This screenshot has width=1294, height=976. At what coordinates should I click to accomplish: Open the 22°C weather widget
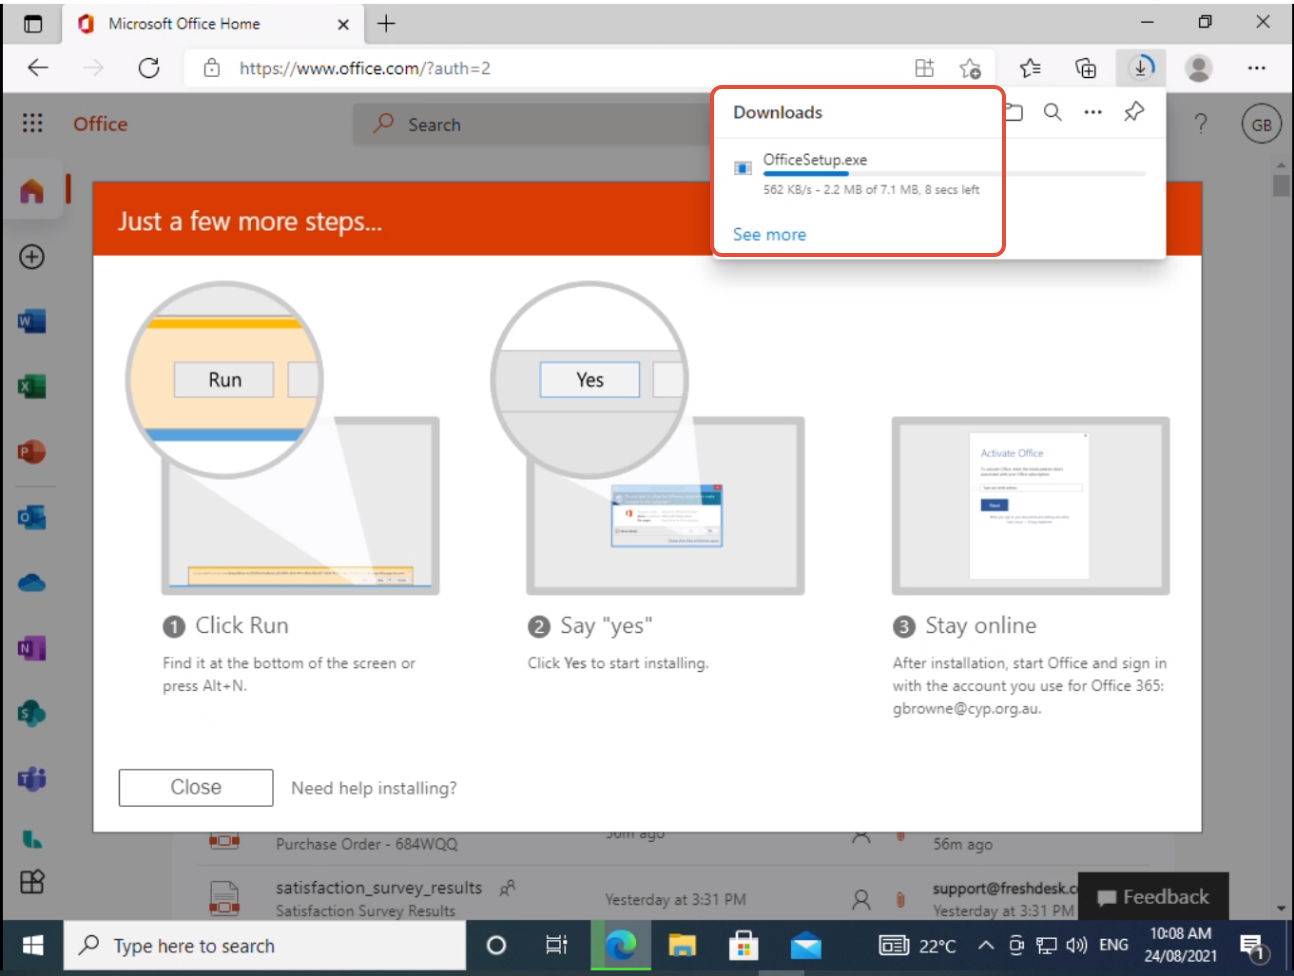coord(918,945)
